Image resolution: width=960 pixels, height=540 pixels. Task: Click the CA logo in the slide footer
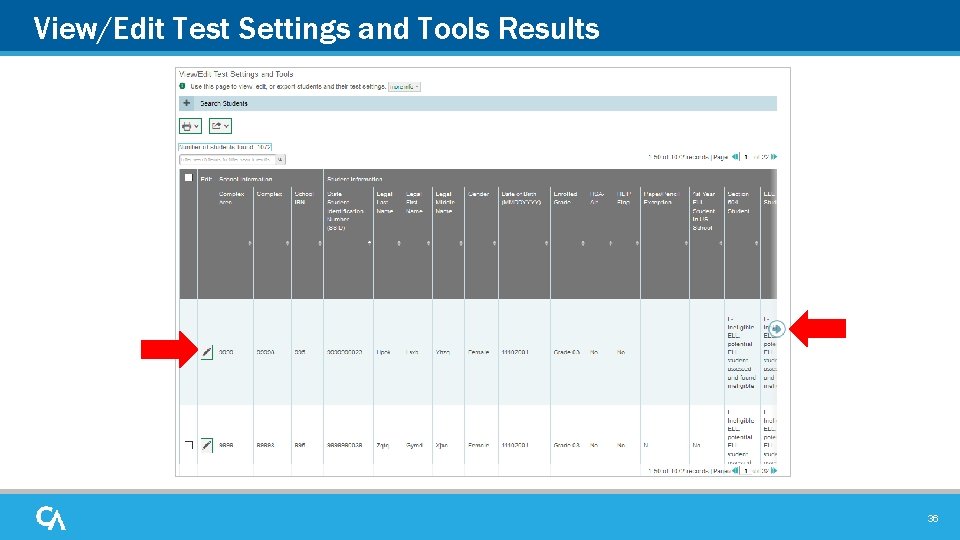[x=51, y=518]
